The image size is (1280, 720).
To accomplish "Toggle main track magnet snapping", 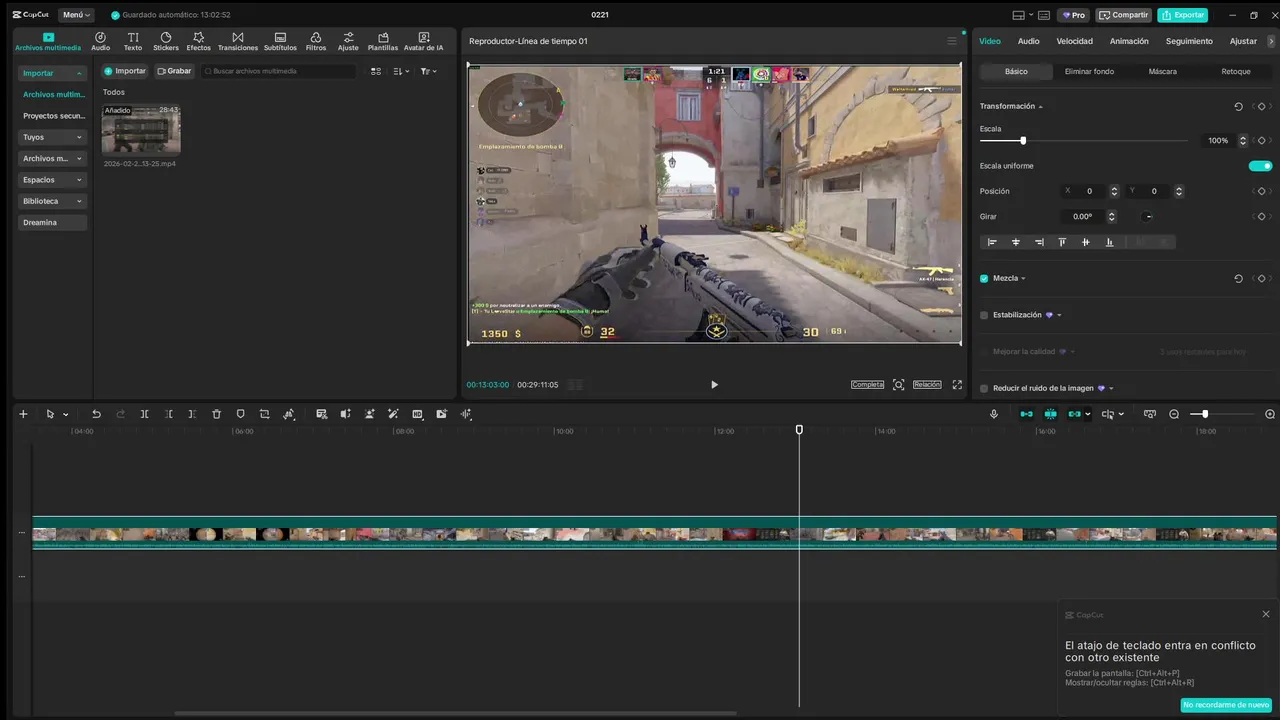I will point(1026,414).
